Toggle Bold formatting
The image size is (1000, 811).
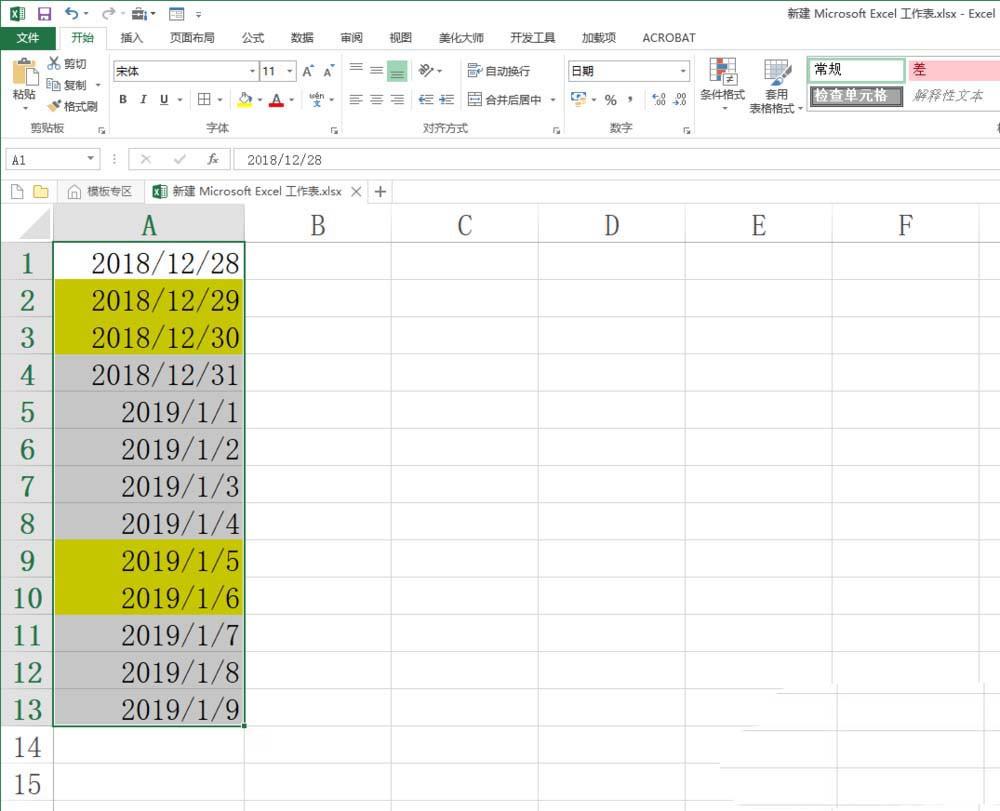click(x=123, y=100)
